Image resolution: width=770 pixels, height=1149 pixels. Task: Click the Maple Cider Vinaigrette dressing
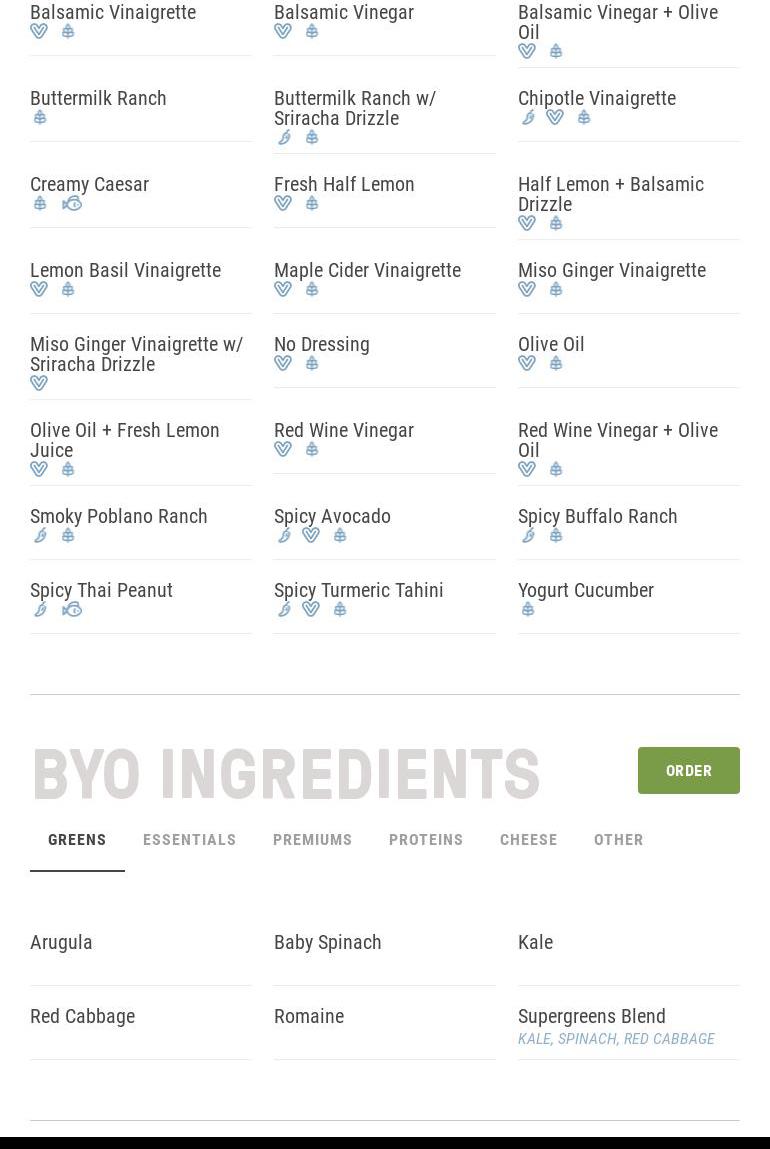coord(368,270)
